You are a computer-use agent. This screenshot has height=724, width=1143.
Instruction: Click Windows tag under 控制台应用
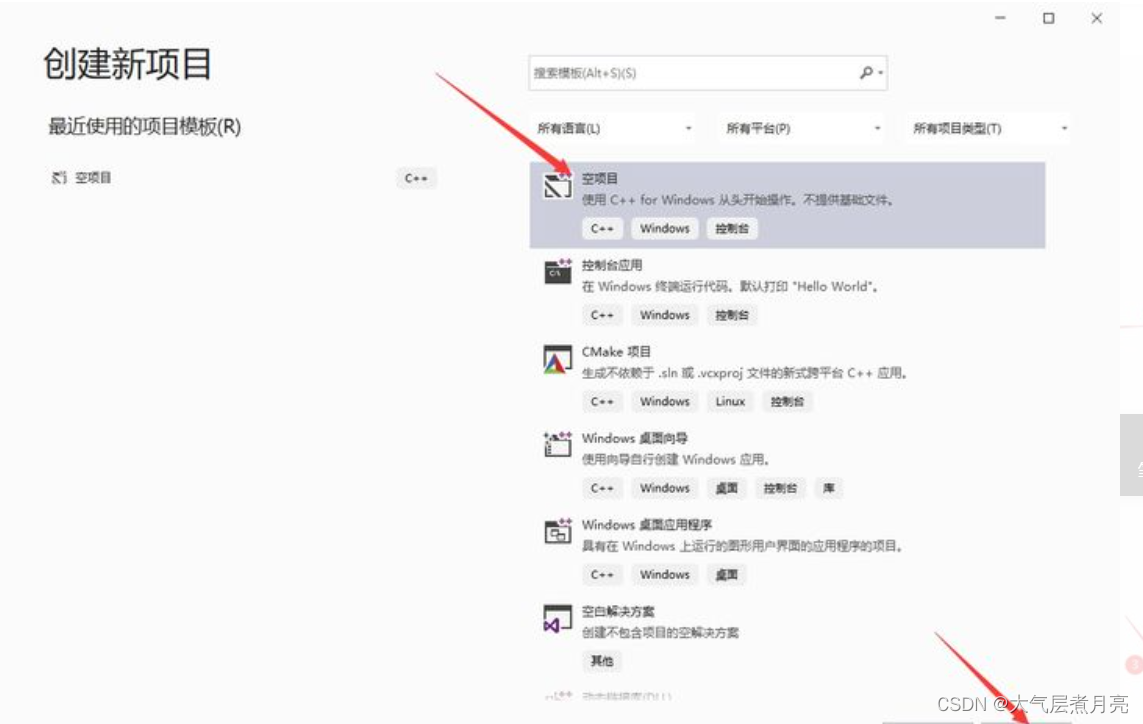point(665,315)
